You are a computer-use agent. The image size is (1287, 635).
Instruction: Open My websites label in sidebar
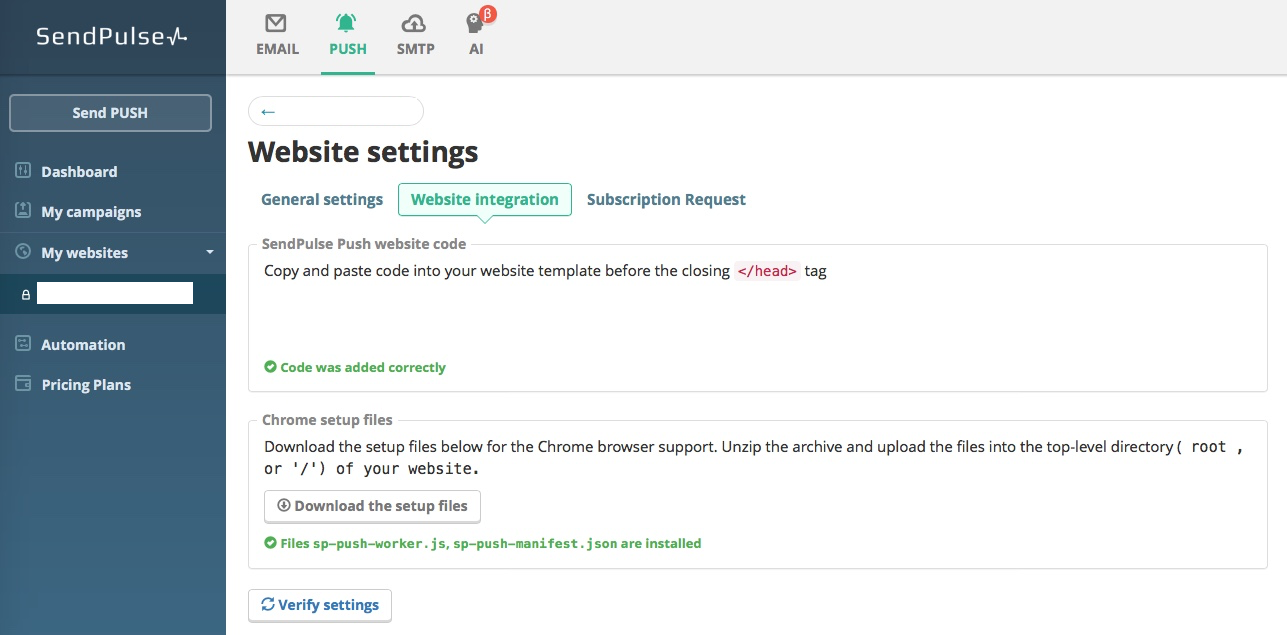[x=84, y=253]
